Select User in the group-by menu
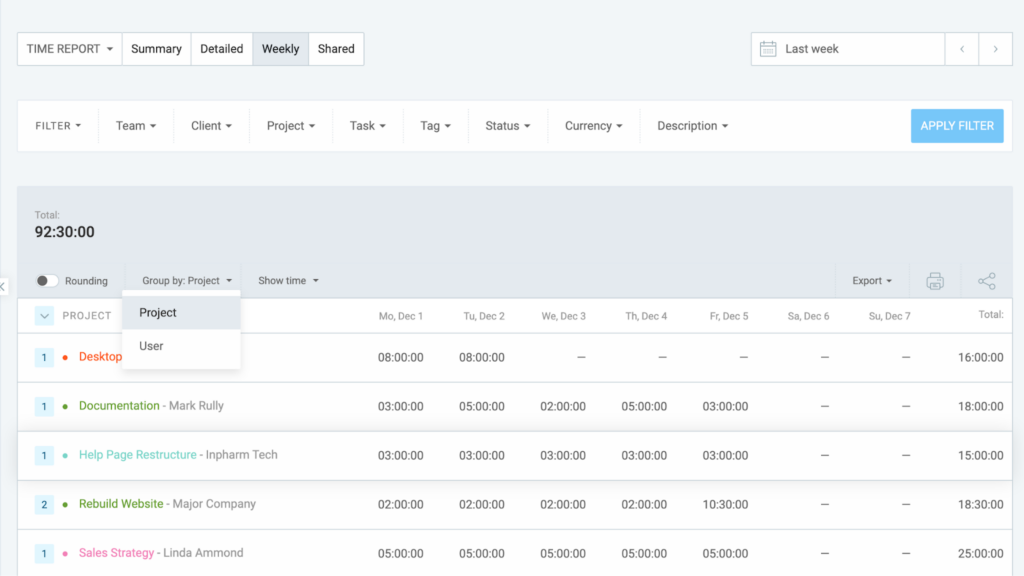Screen dimensions: 1024x576 [x=151, y=346]
